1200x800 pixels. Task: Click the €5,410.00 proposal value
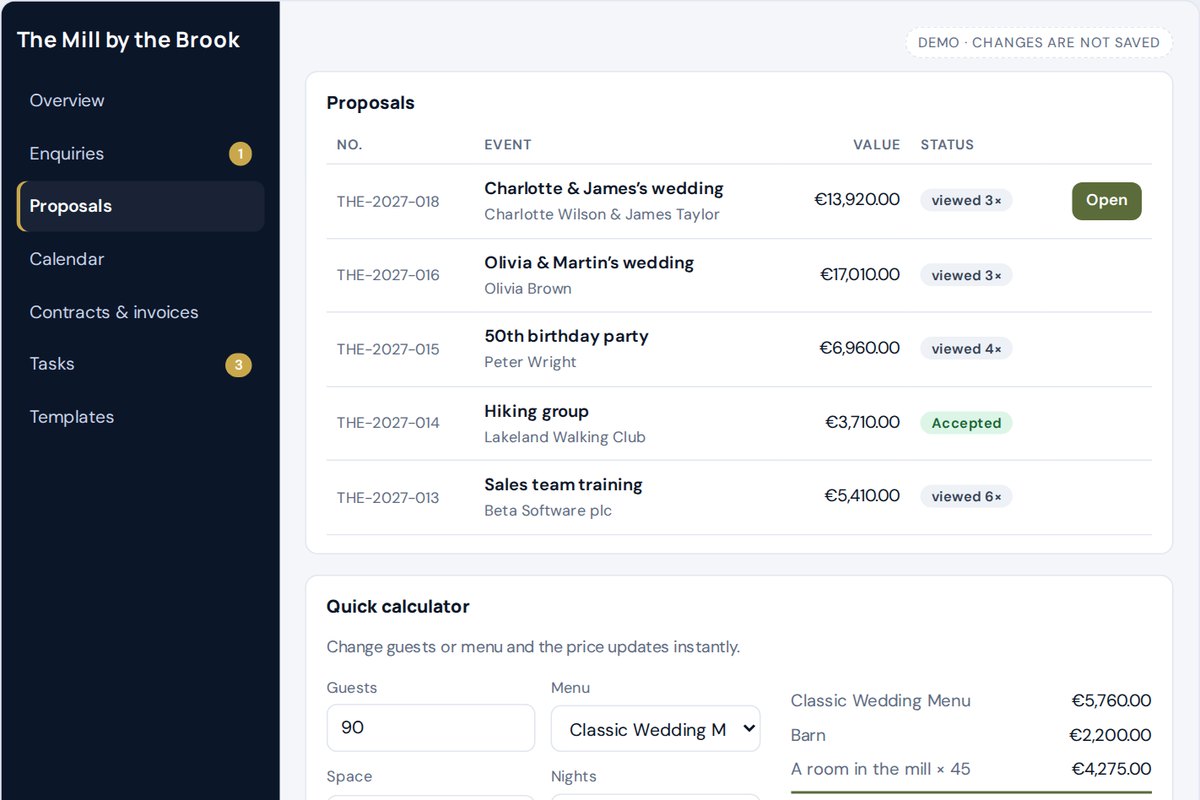[862, 496]
